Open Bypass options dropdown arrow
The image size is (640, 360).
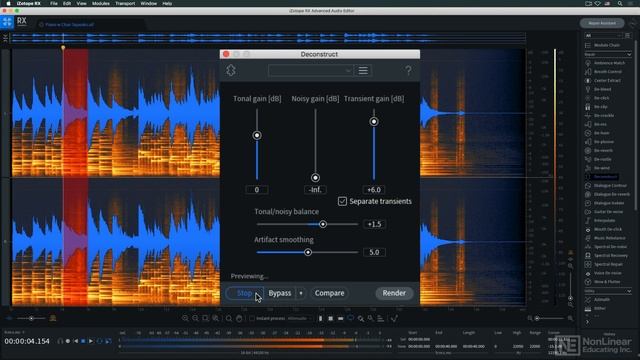point(301,293)
